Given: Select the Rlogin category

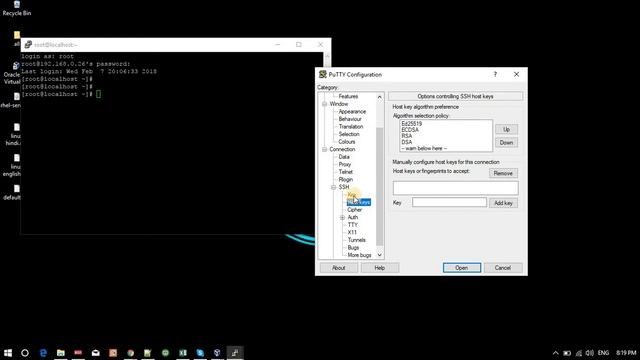Looking at the screenshot, I should 345,179.
